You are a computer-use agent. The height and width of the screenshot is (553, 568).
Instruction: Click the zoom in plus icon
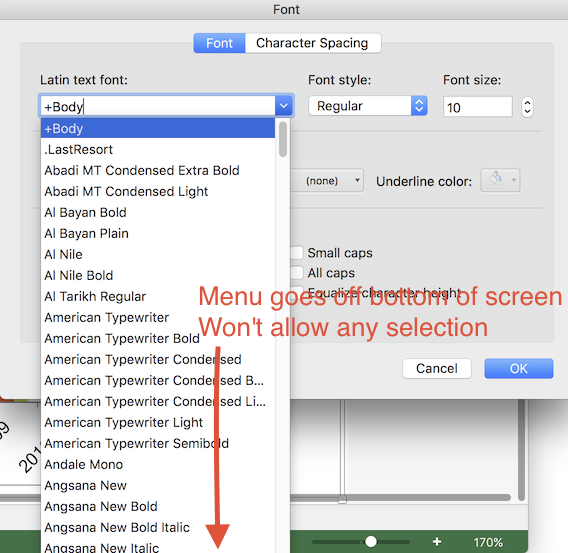[x=437, y=541]
